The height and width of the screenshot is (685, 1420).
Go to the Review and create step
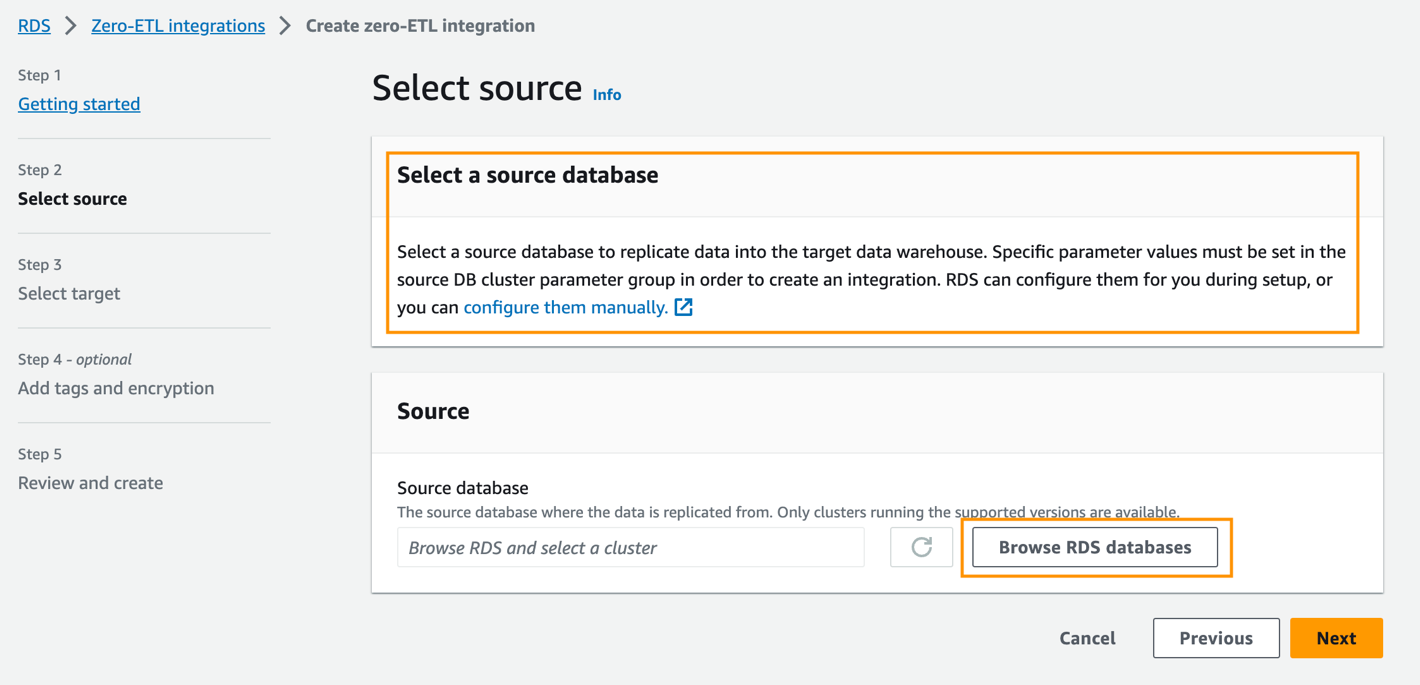tap(90, 483)
